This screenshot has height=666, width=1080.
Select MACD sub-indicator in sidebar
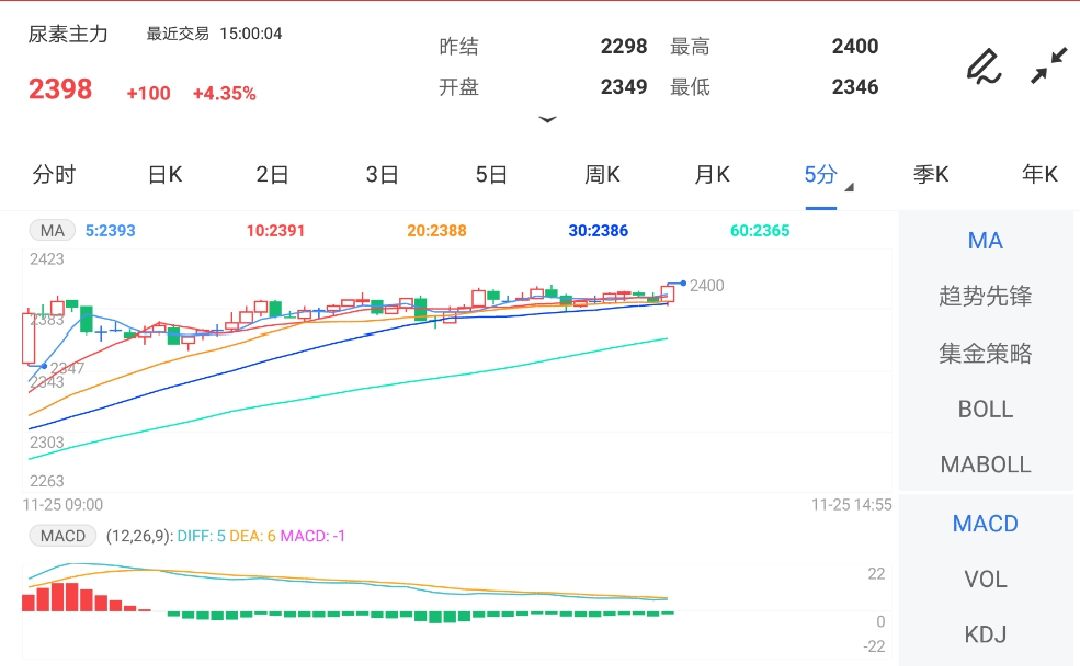tap(985, 523)
